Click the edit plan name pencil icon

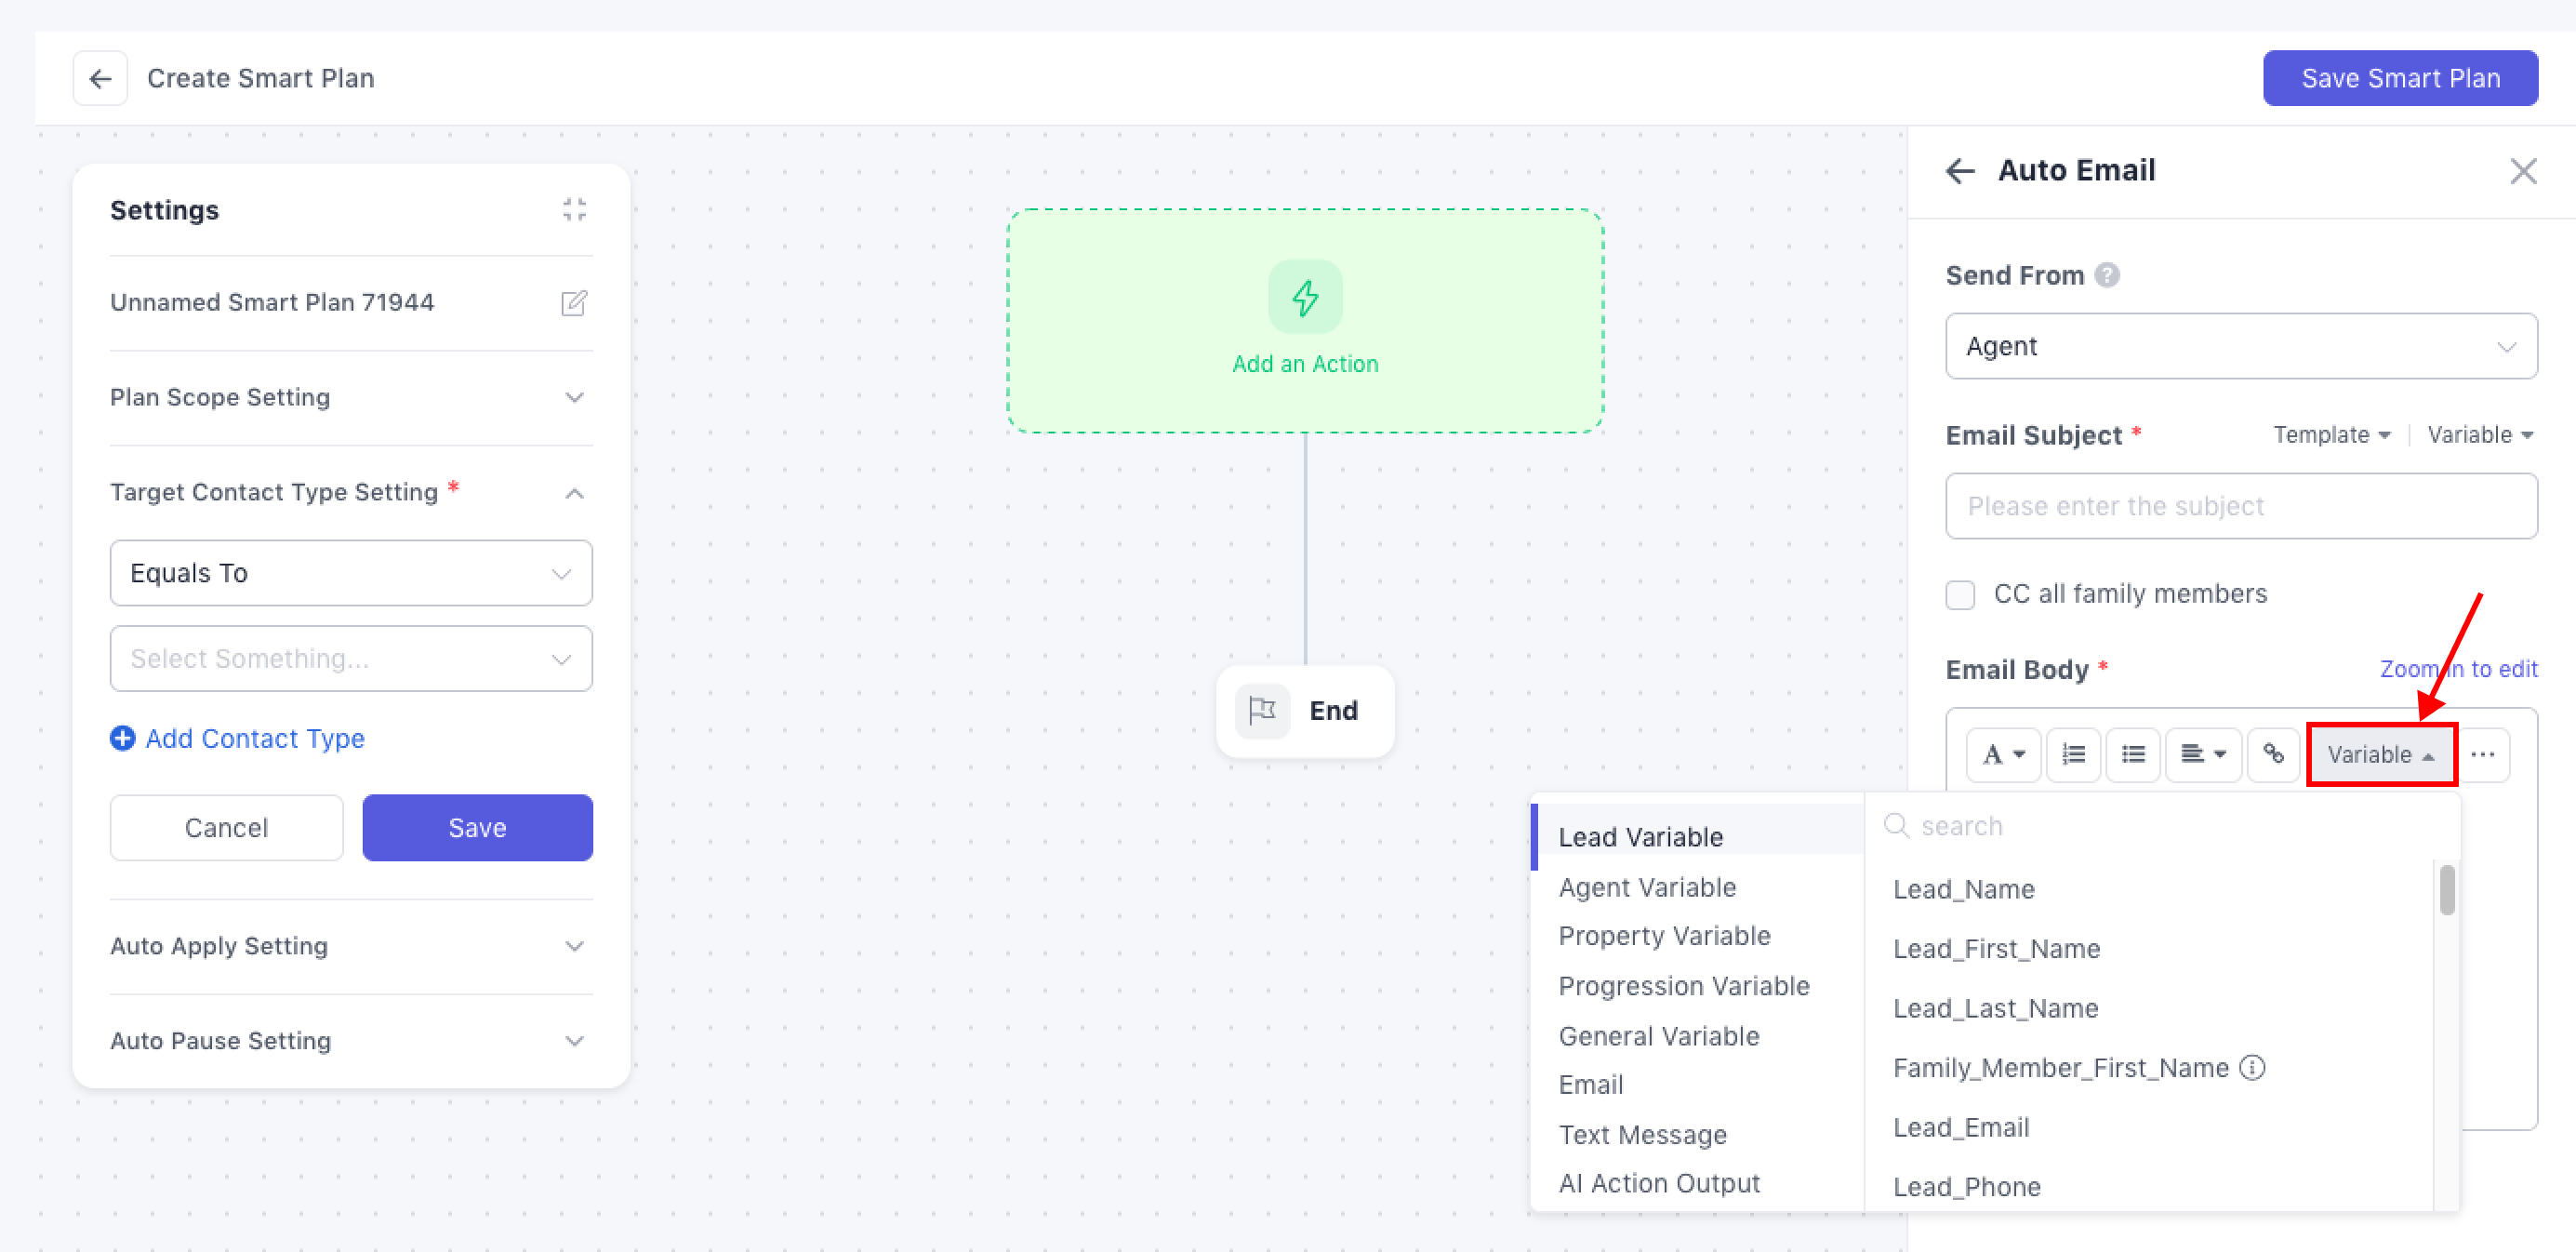tap(574, 303)
